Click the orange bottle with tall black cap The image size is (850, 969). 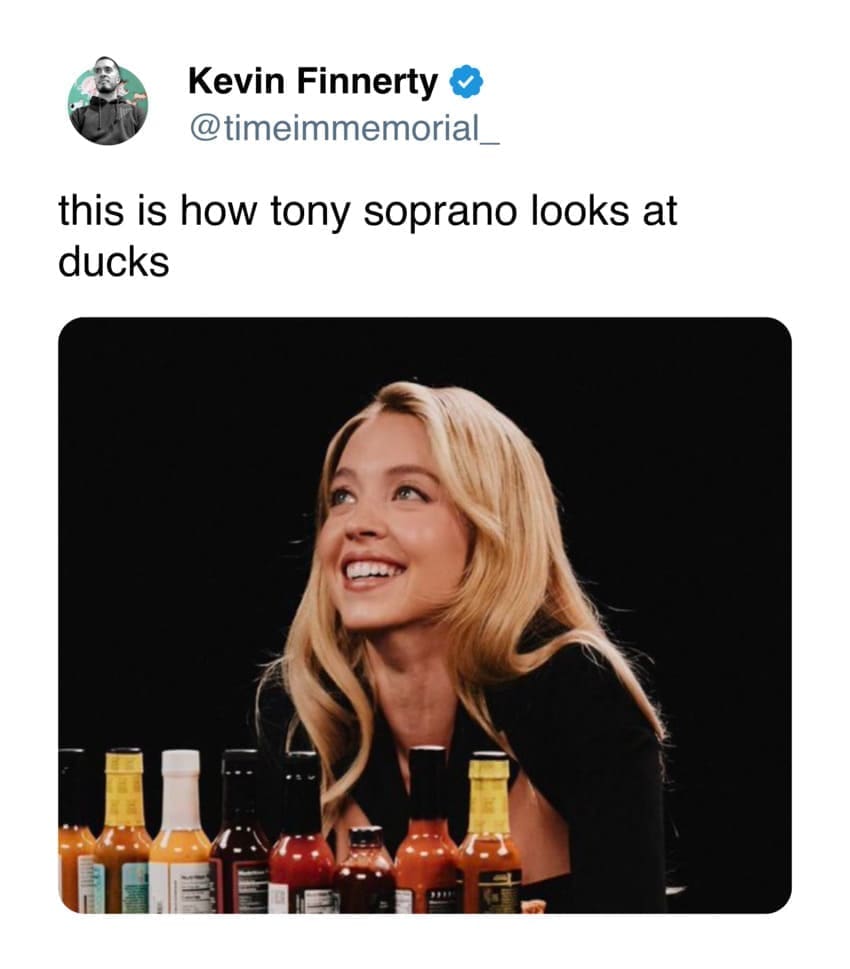click(x=427, y=840)
